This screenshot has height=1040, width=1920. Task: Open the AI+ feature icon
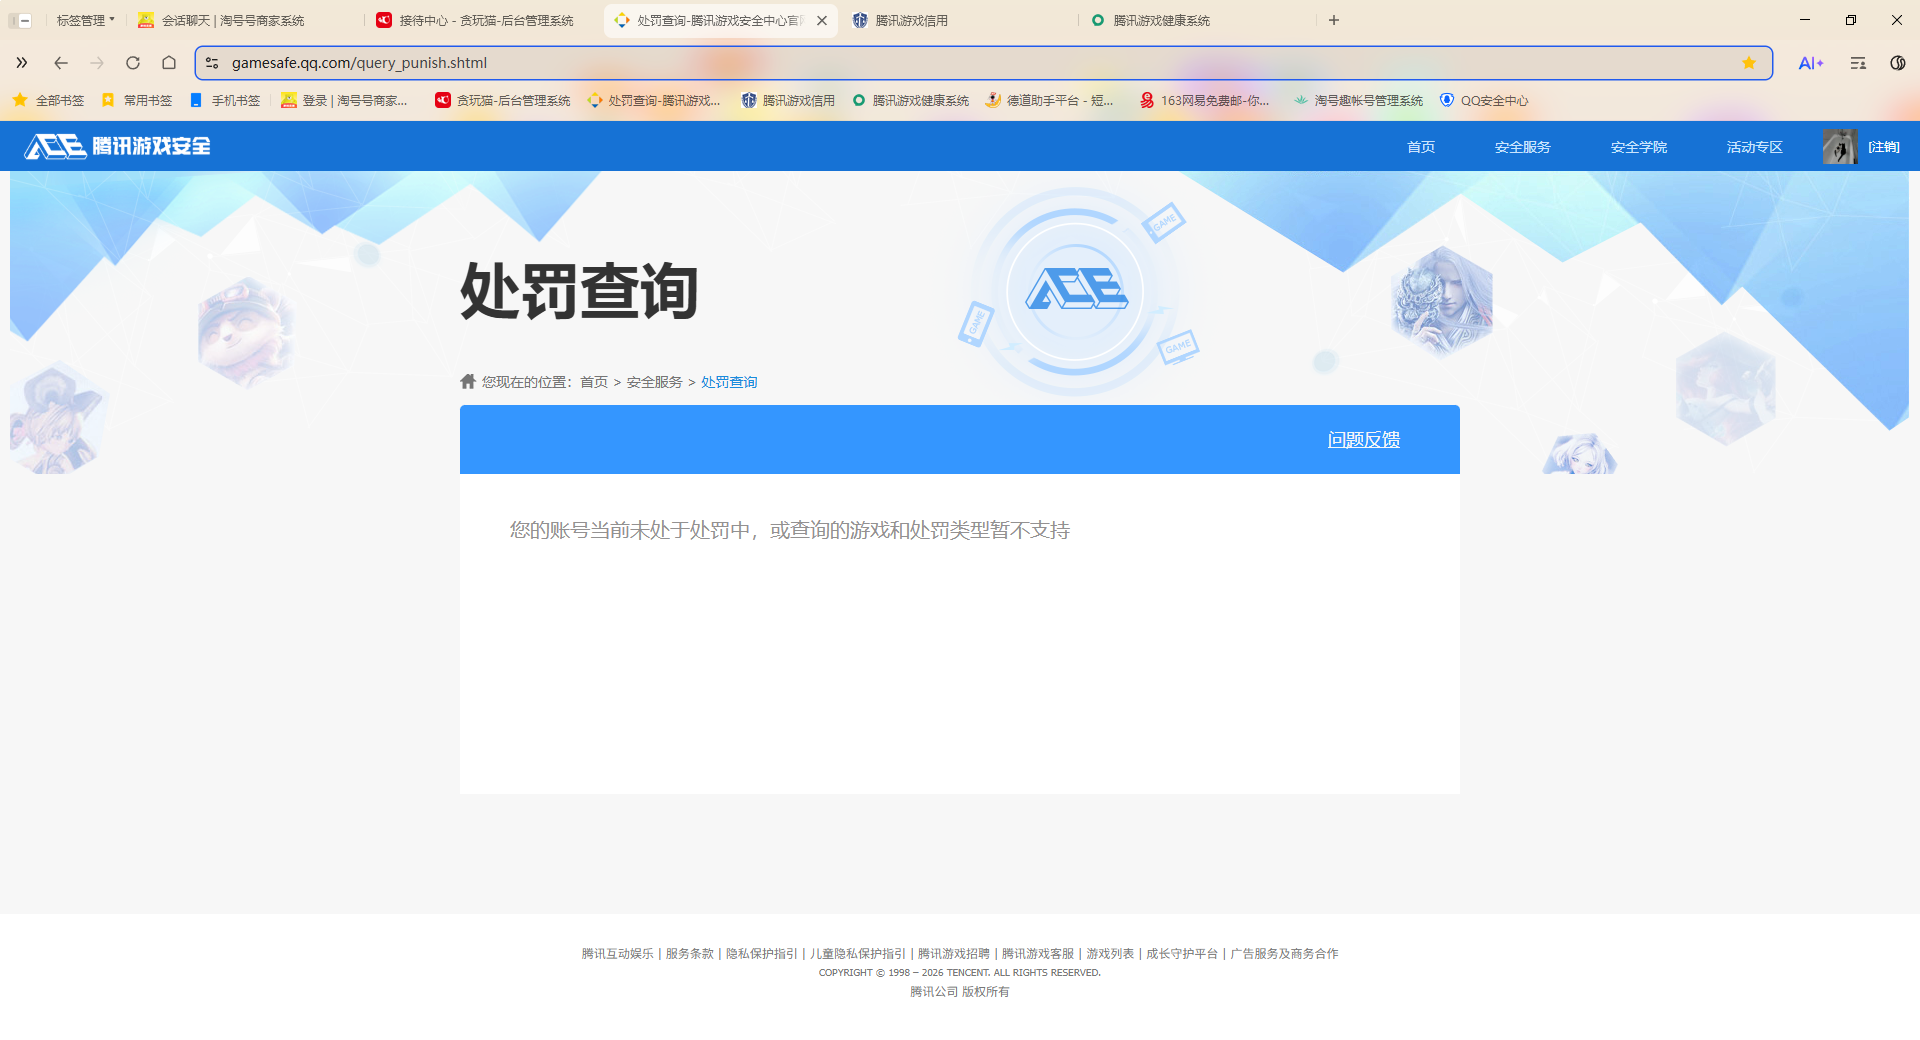pyautogui.click(x=1810, y=62)
